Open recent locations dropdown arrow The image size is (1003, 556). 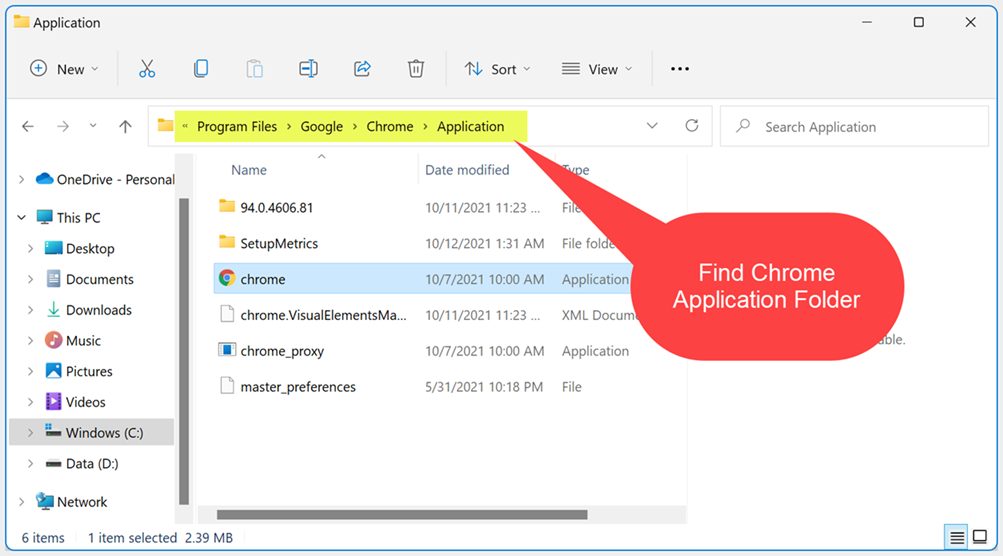point(93,125)
